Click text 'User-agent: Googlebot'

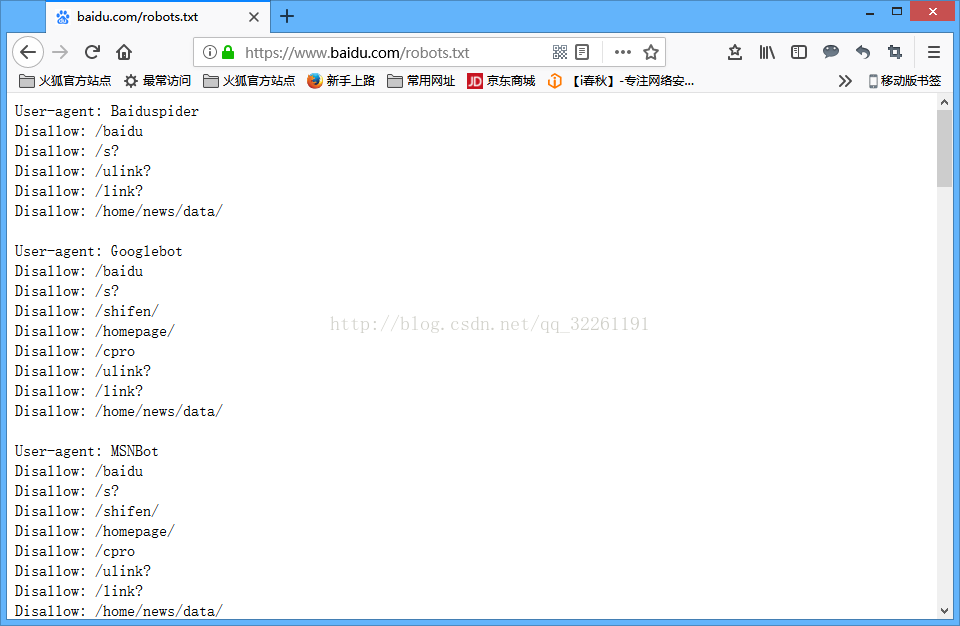99,251
